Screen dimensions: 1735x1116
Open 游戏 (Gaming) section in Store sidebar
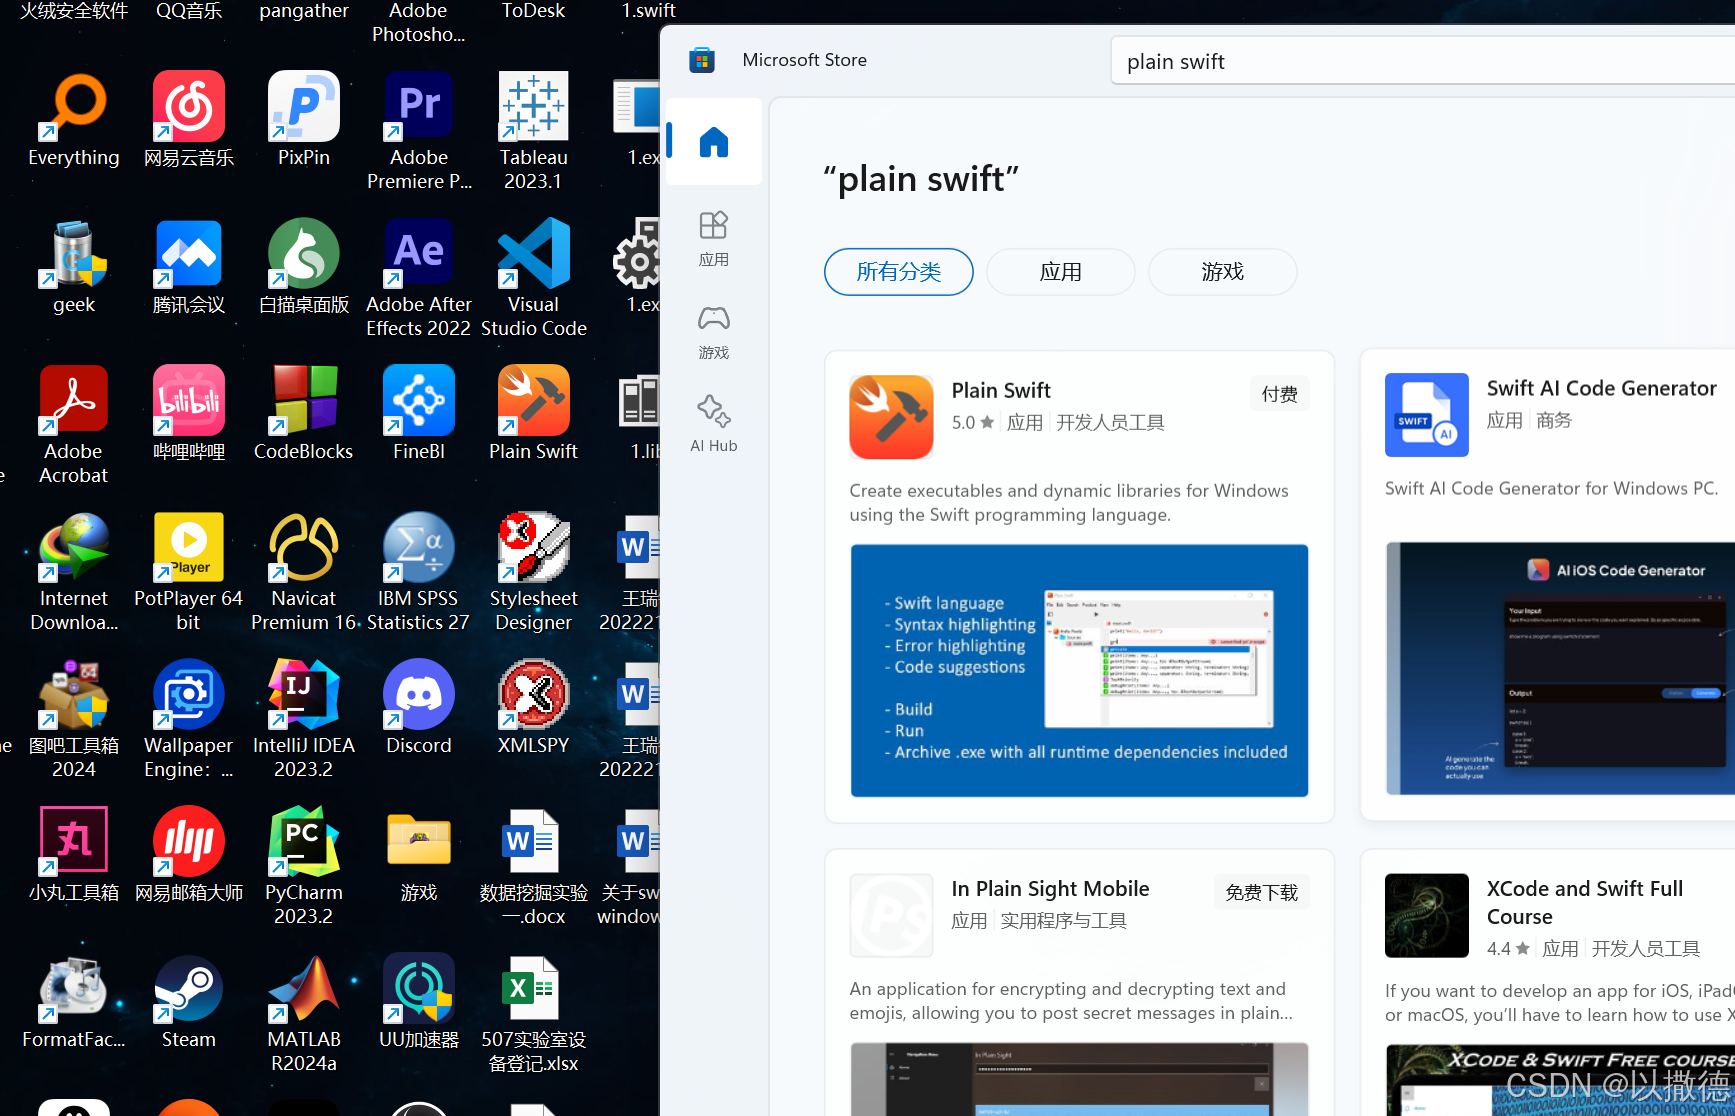[x=714, y=332]
